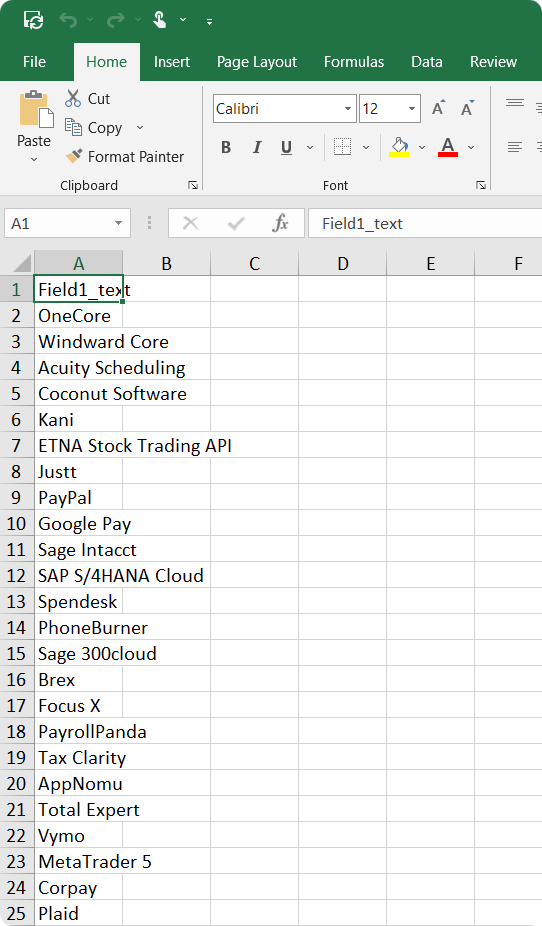Image resolution: width=542 pixels, height=926 pixels.
Task: Select cell containing MetaTrader 5
Action: click(x=79, y=862)
